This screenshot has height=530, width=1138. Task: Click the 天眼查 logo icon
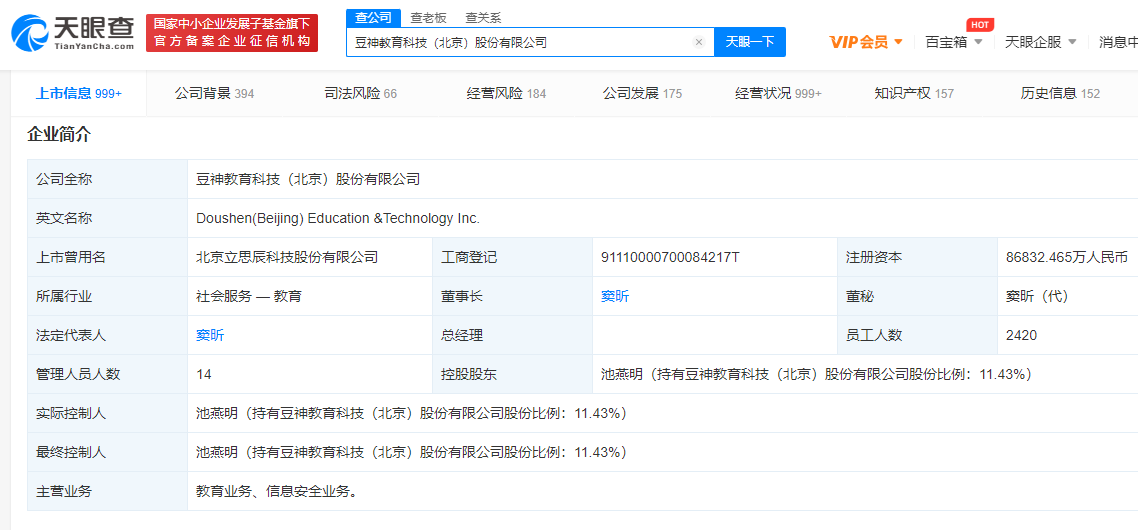[x=30, y=32]
